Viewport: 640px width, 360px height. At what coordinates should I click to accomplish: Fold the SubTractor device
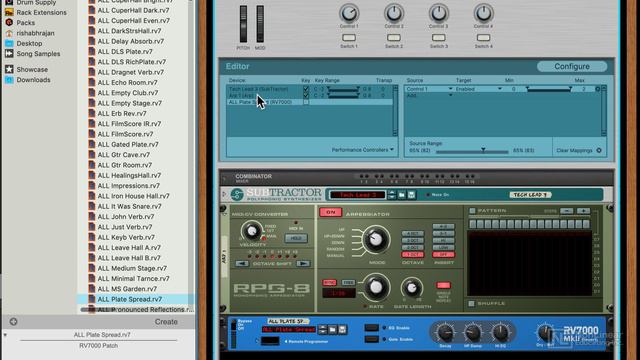point(224,194)
